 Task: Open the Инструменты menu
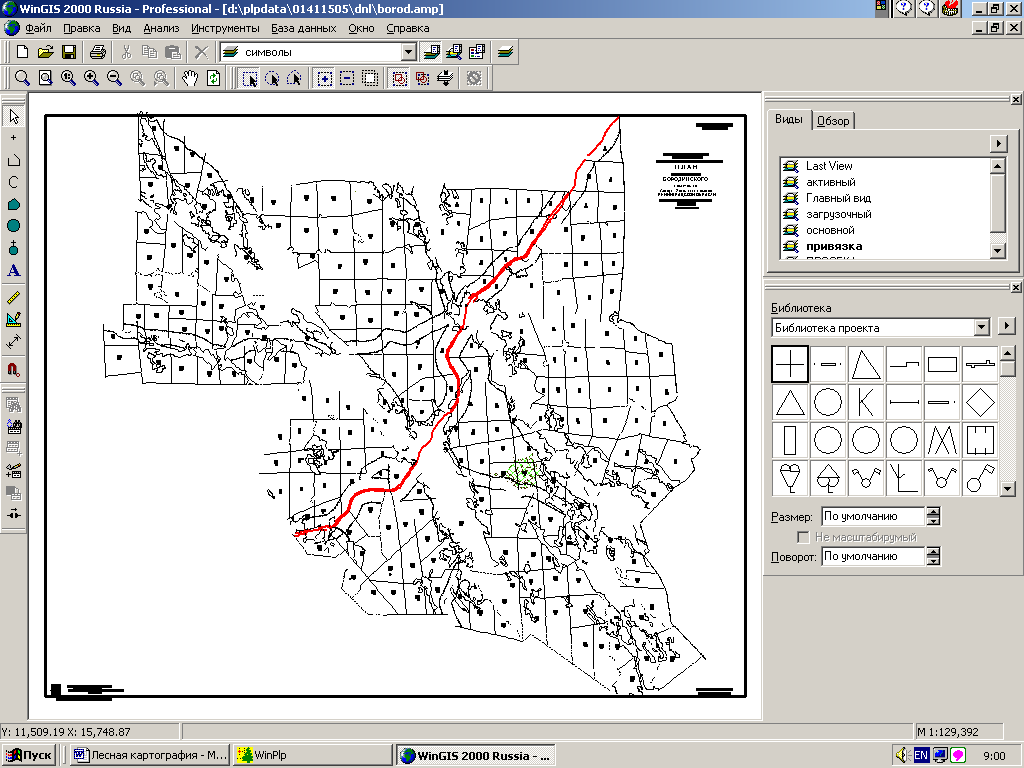pyautogui.click(x=225, y=28)
